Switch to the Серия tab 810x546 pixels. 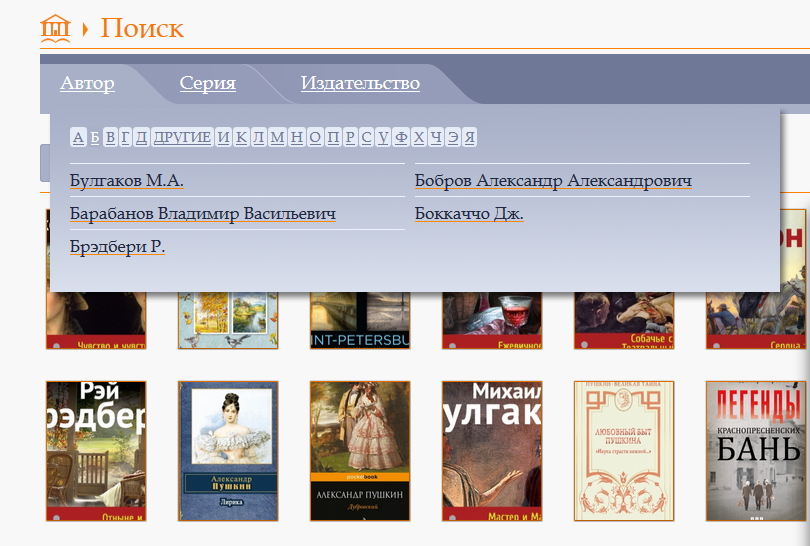click(208, 83)
